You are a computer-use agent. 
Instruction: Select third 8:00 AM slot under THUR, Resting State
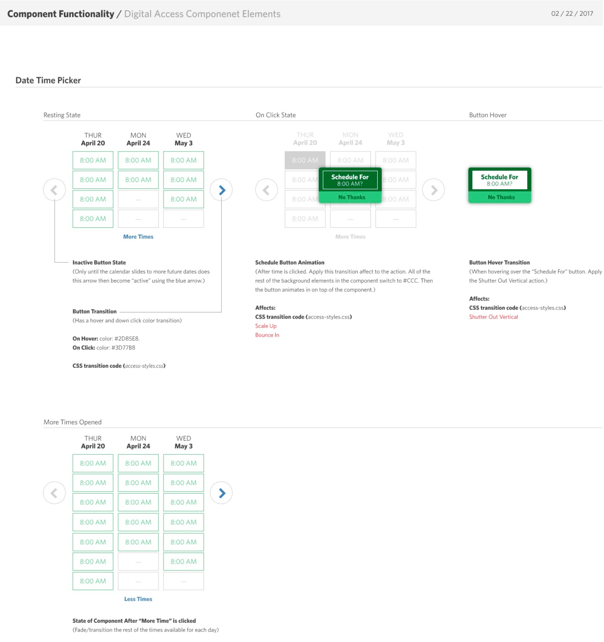coord(93,199)
